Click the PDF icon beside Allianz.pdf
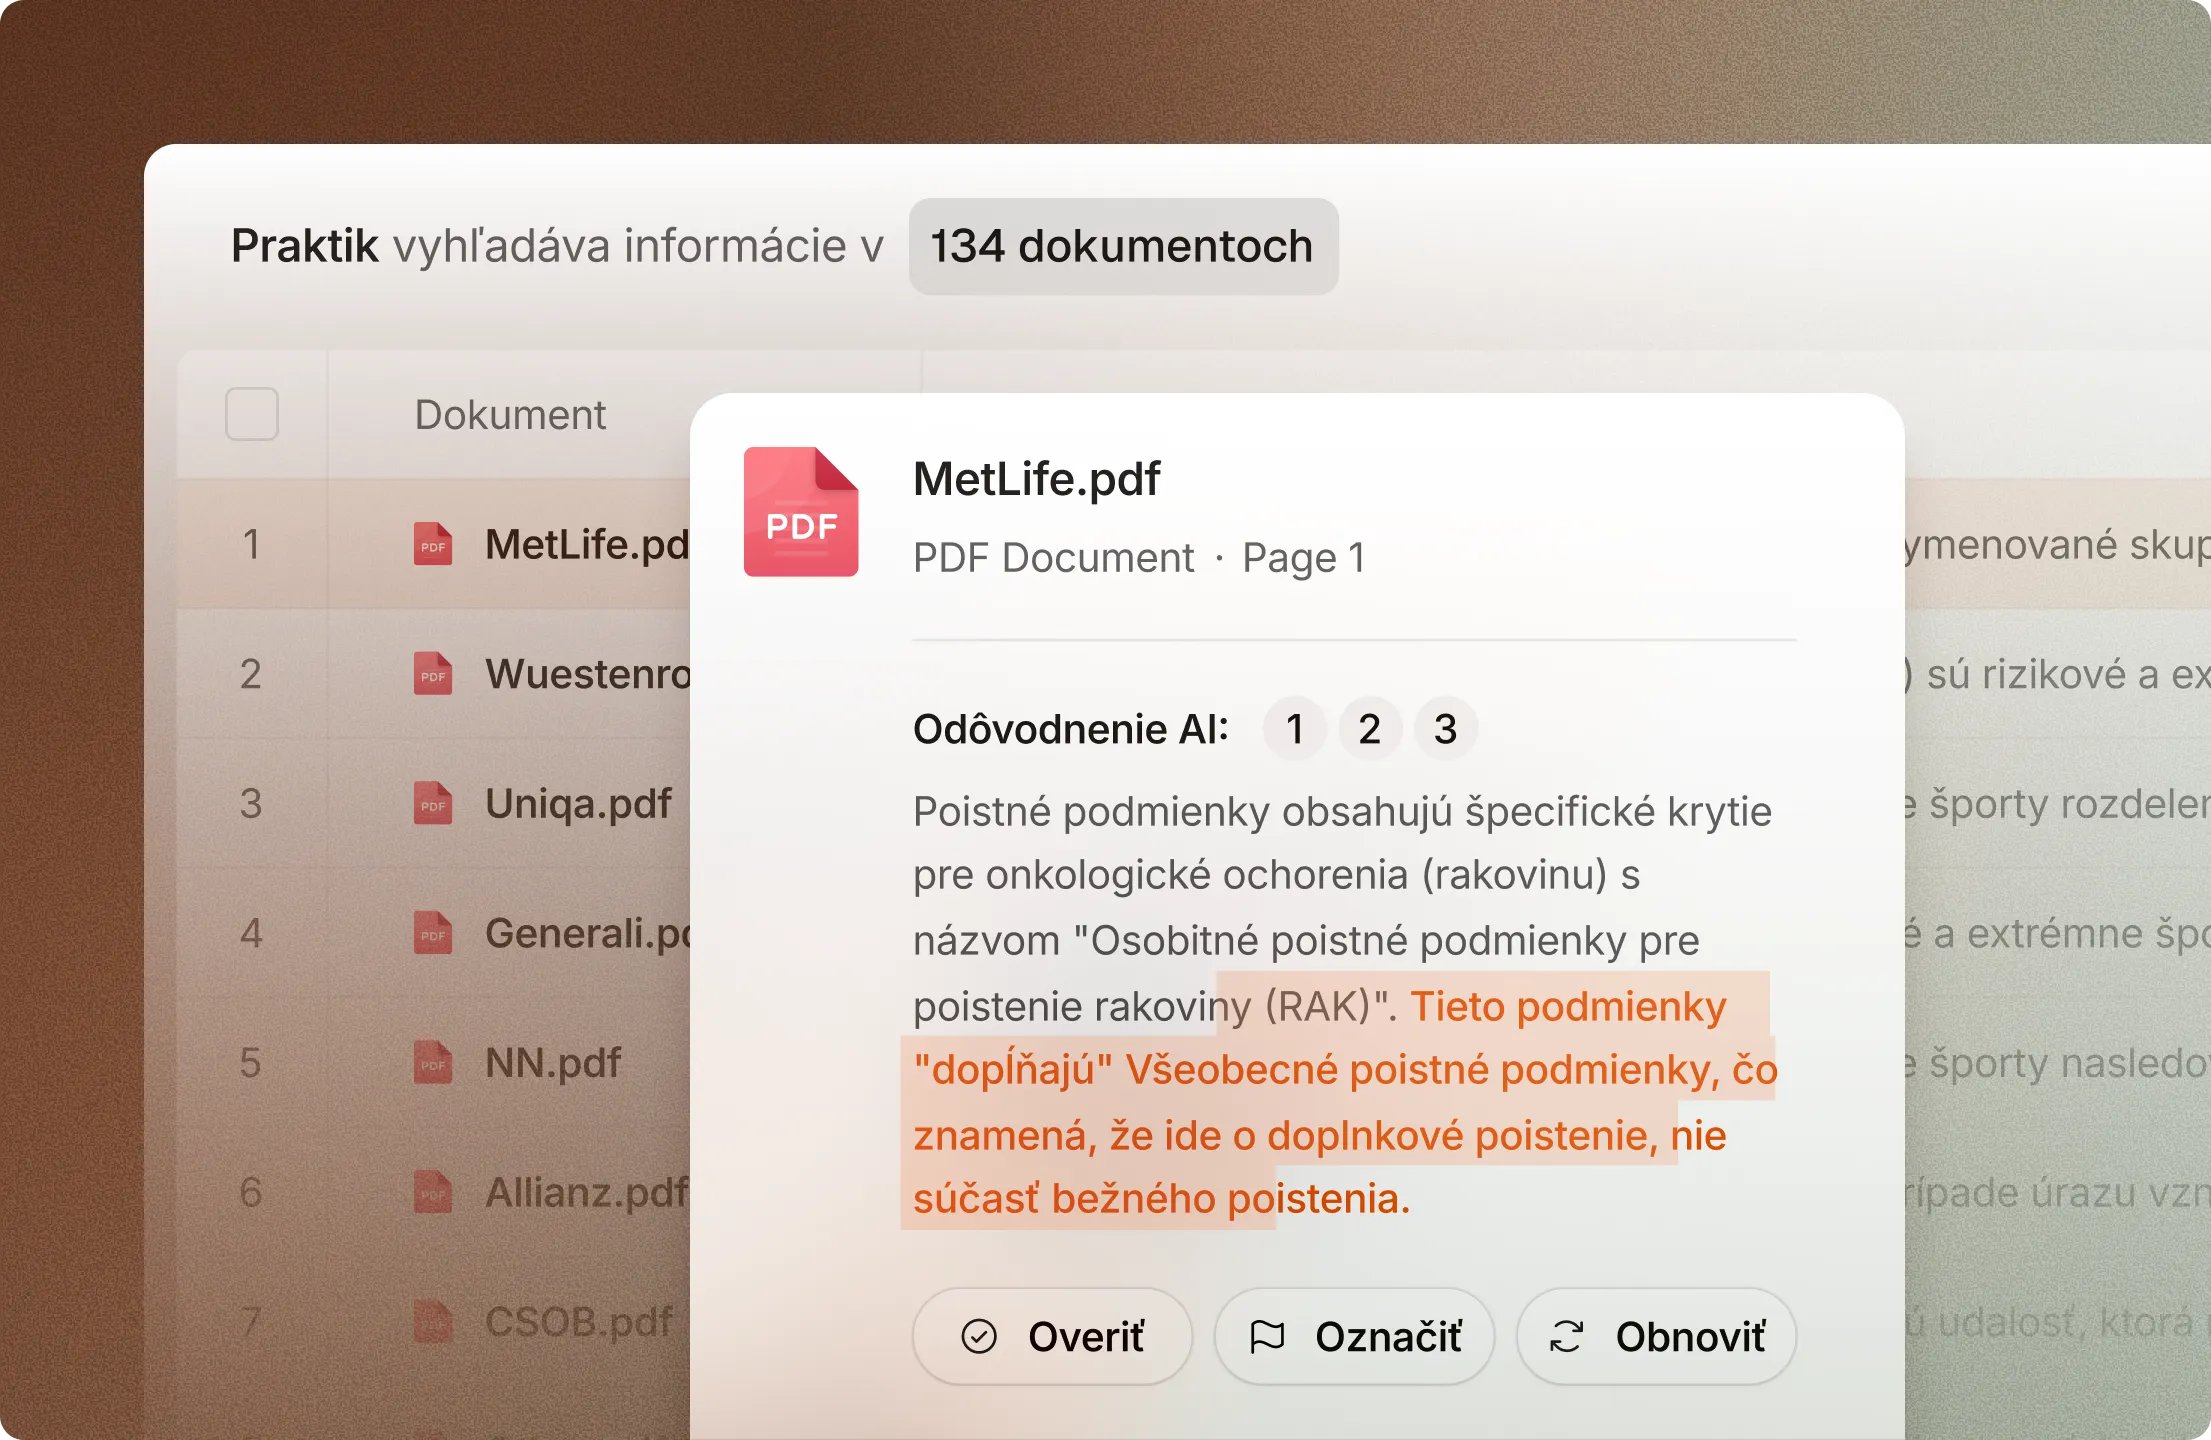Image resolution: width=2211 pixels, height=1440 pixels. 433,1192
